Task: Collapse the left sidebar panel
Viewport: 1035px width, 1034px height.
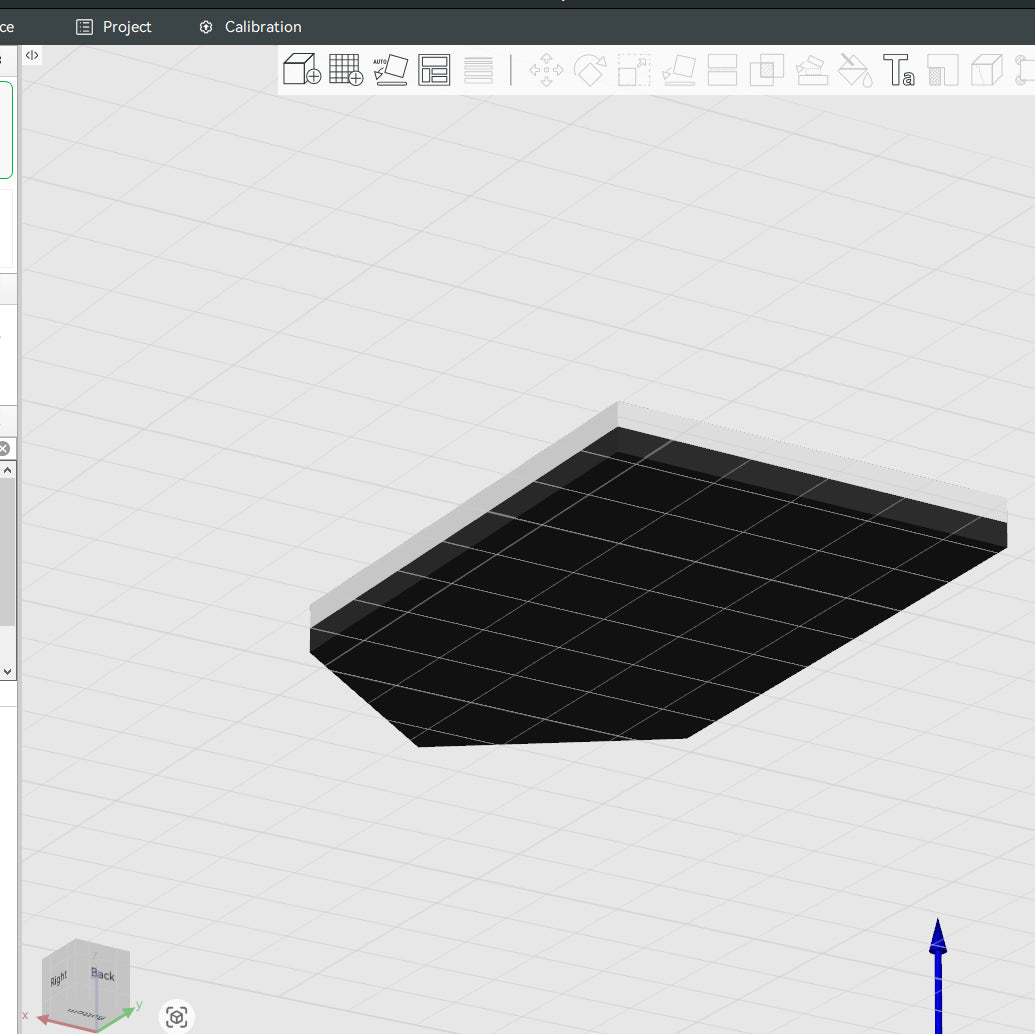Action: [32, 55]
